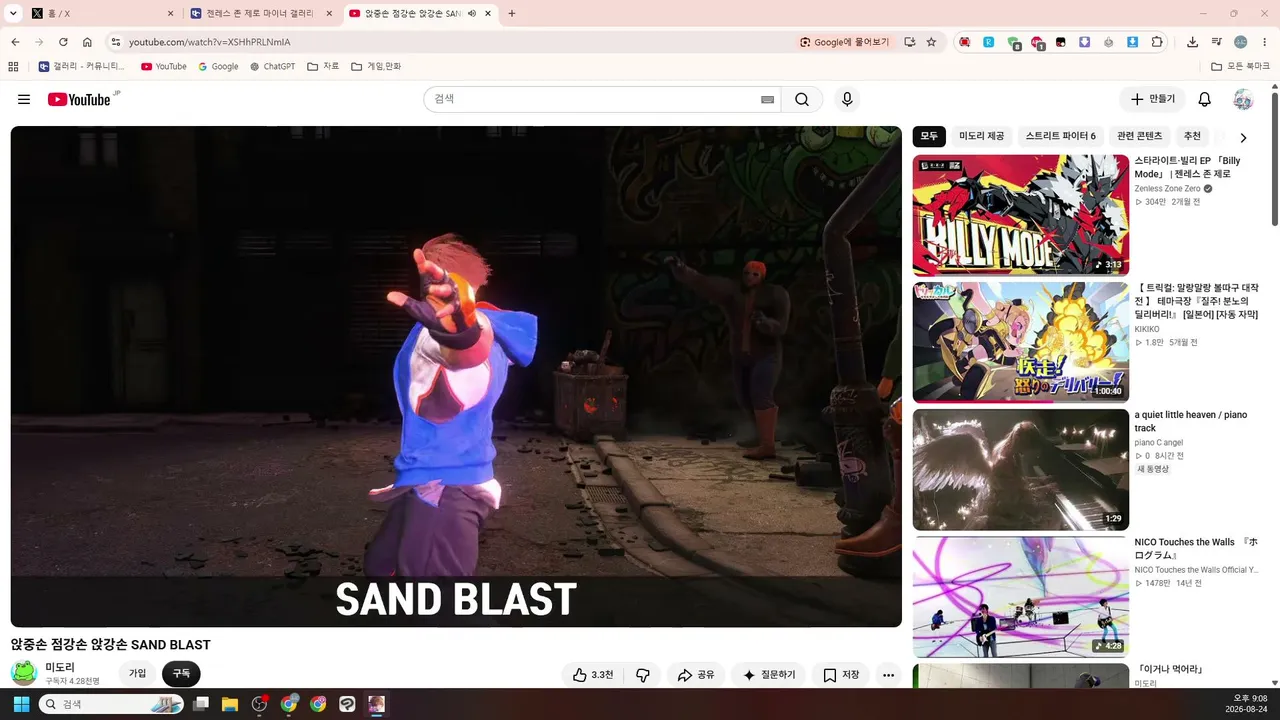
Task: Open site information icon in address bar
Action: click(115, 42)
